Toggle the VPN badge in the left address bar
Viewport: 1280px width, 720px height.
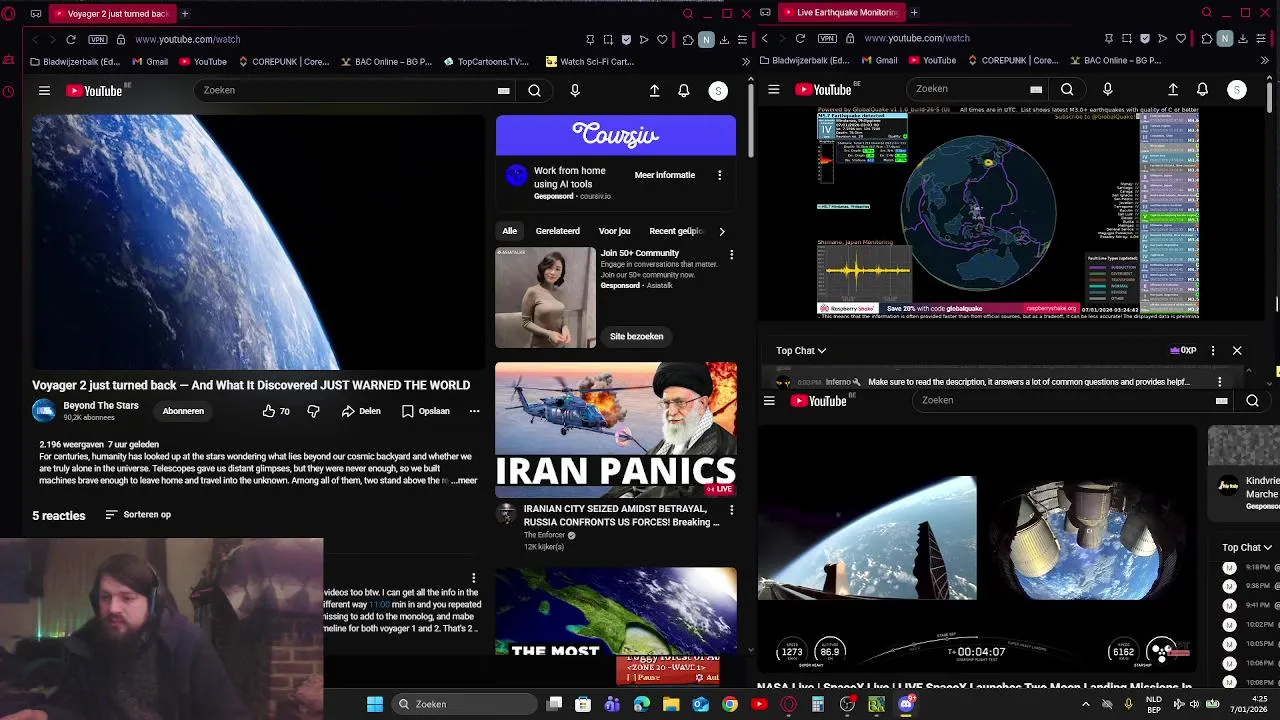pos(98,39)
